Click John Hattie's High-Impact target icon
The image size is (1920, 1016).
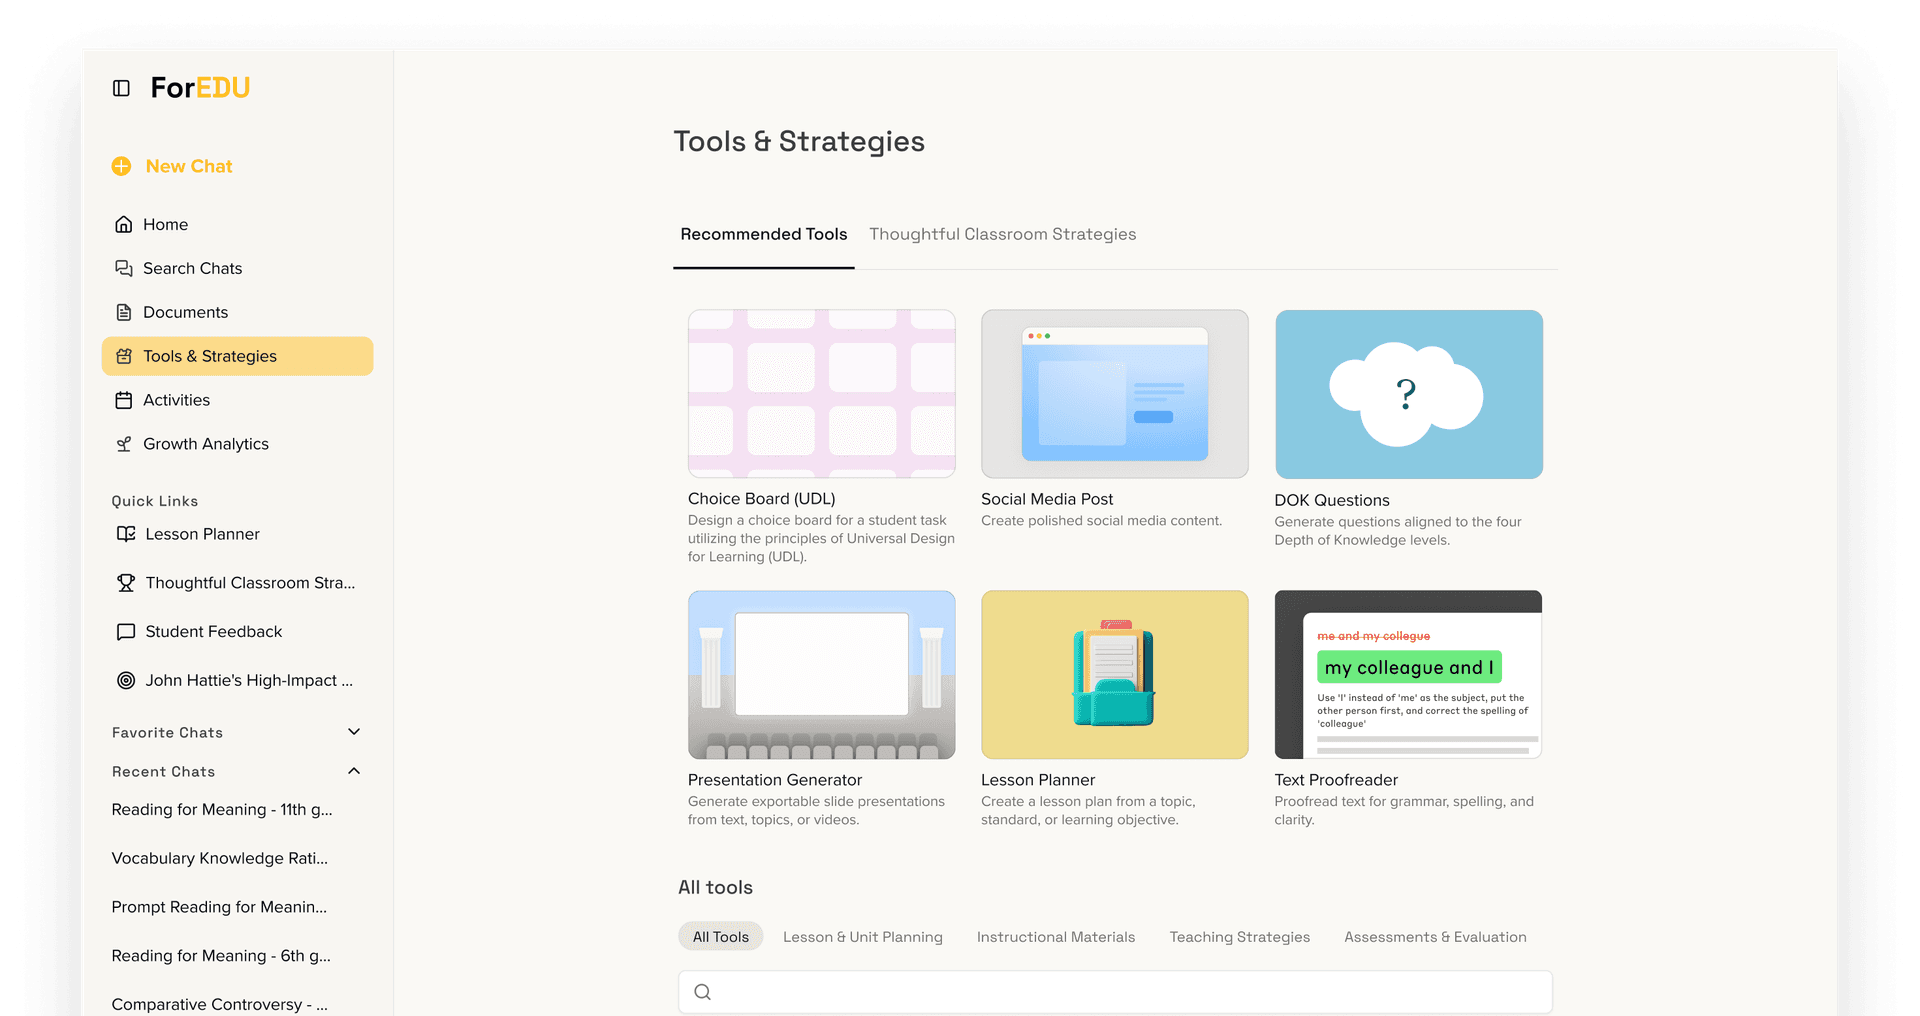coord(126,680)
